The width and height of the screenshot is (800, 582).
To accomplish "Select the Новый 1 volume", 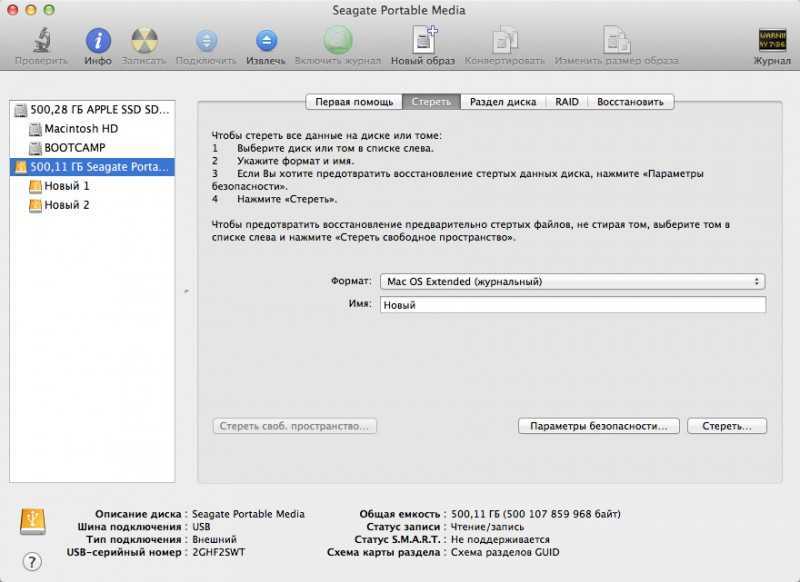I will click(92, 186).
